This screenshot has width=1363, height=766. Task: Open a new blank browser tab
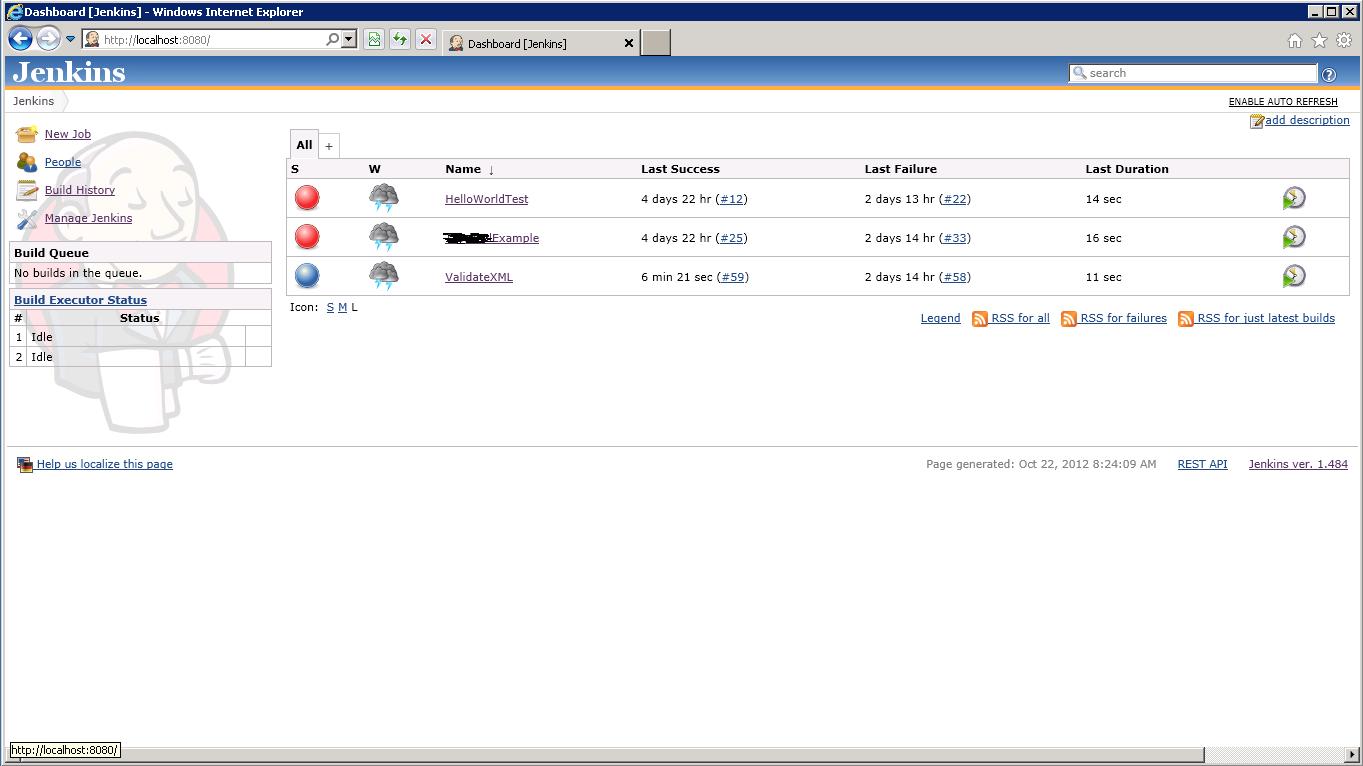(x=655, y=43)
